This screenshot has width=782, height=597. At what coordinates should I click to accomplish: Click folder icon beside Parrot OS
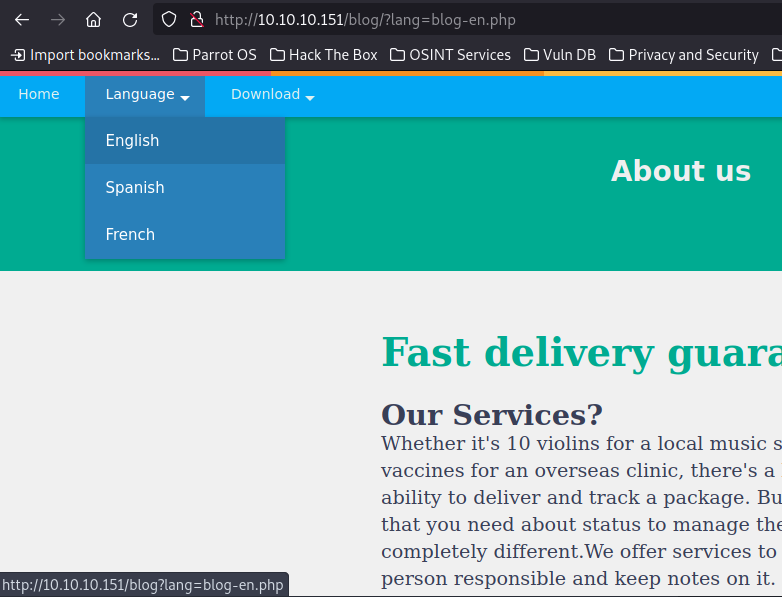coord(180,55)
